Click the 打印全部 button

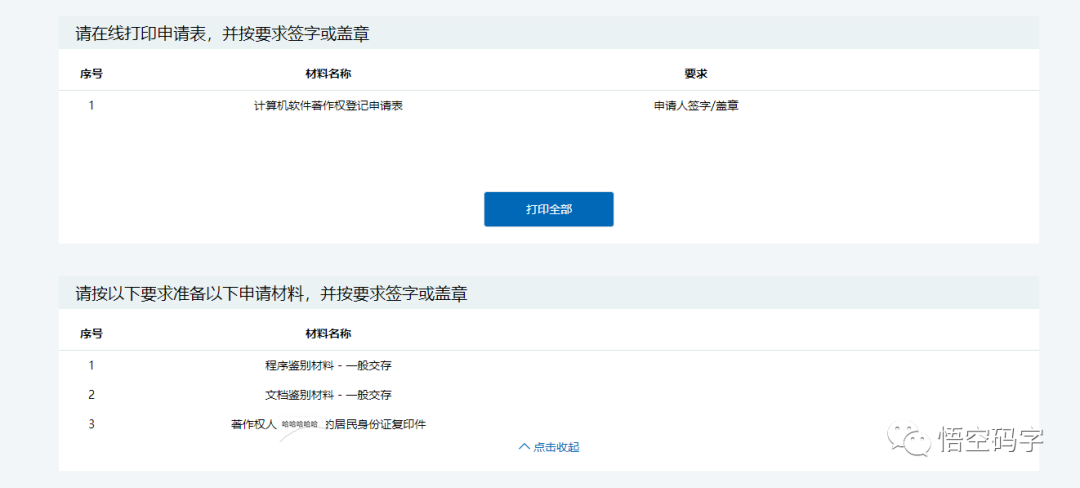548,209
